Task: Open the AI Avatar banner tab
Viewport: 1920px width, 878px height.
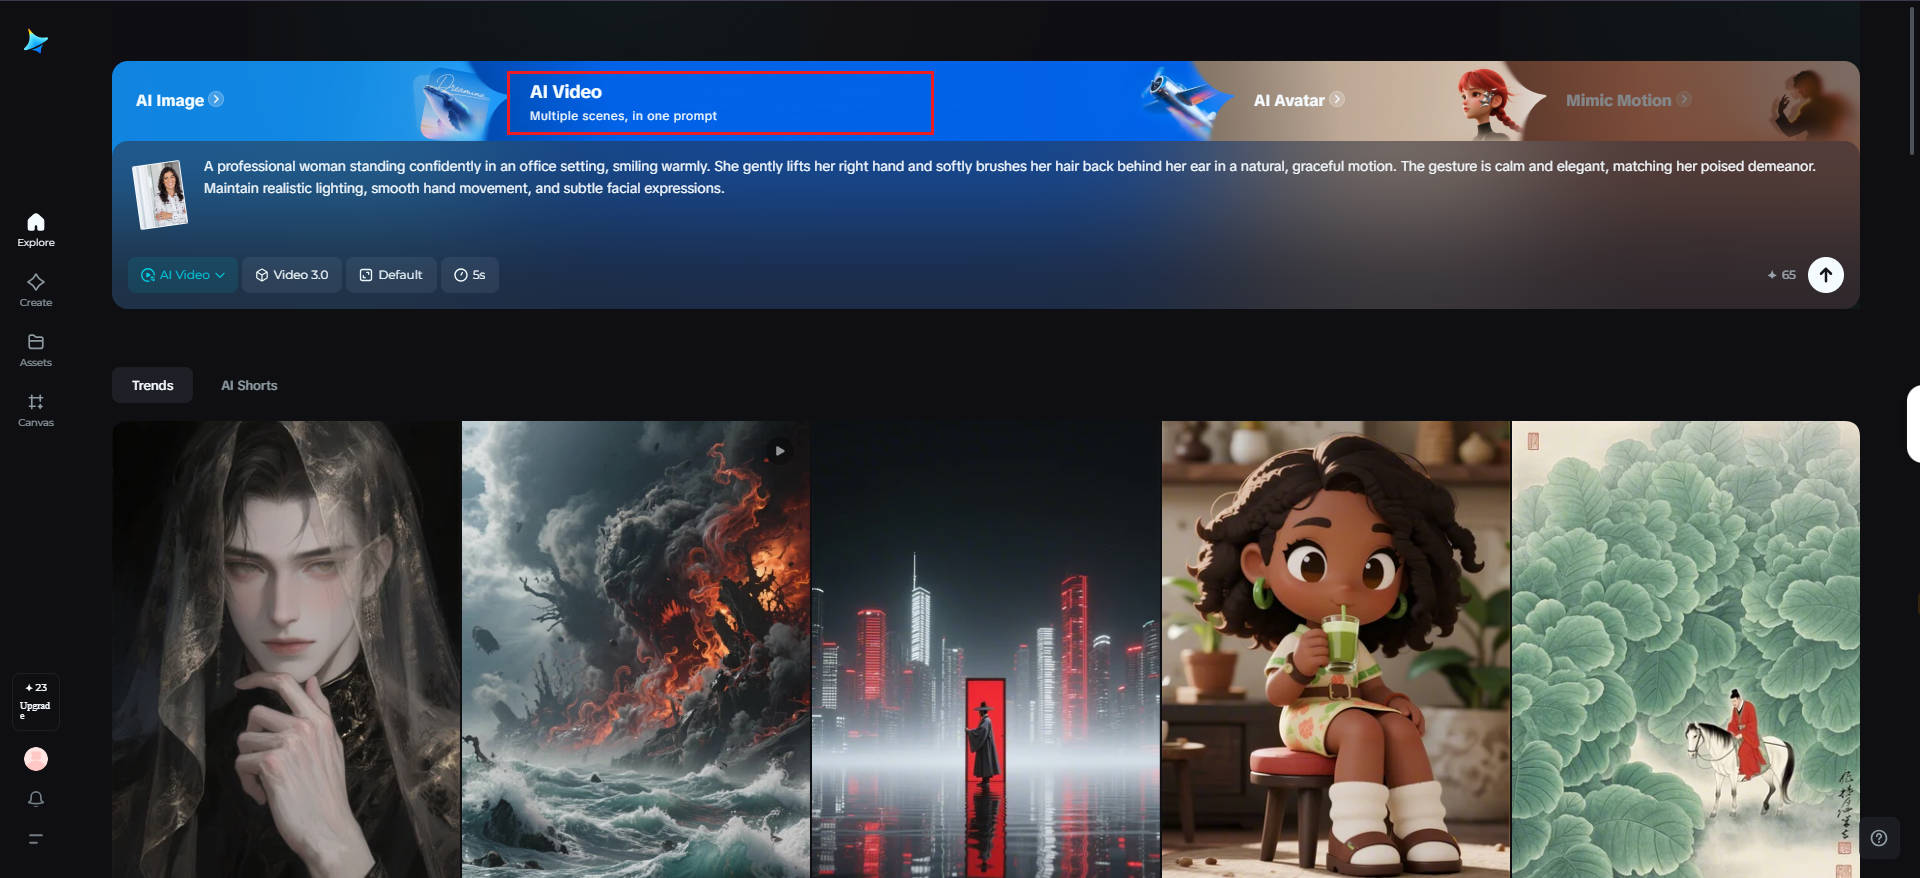Action: (1299, 100)
